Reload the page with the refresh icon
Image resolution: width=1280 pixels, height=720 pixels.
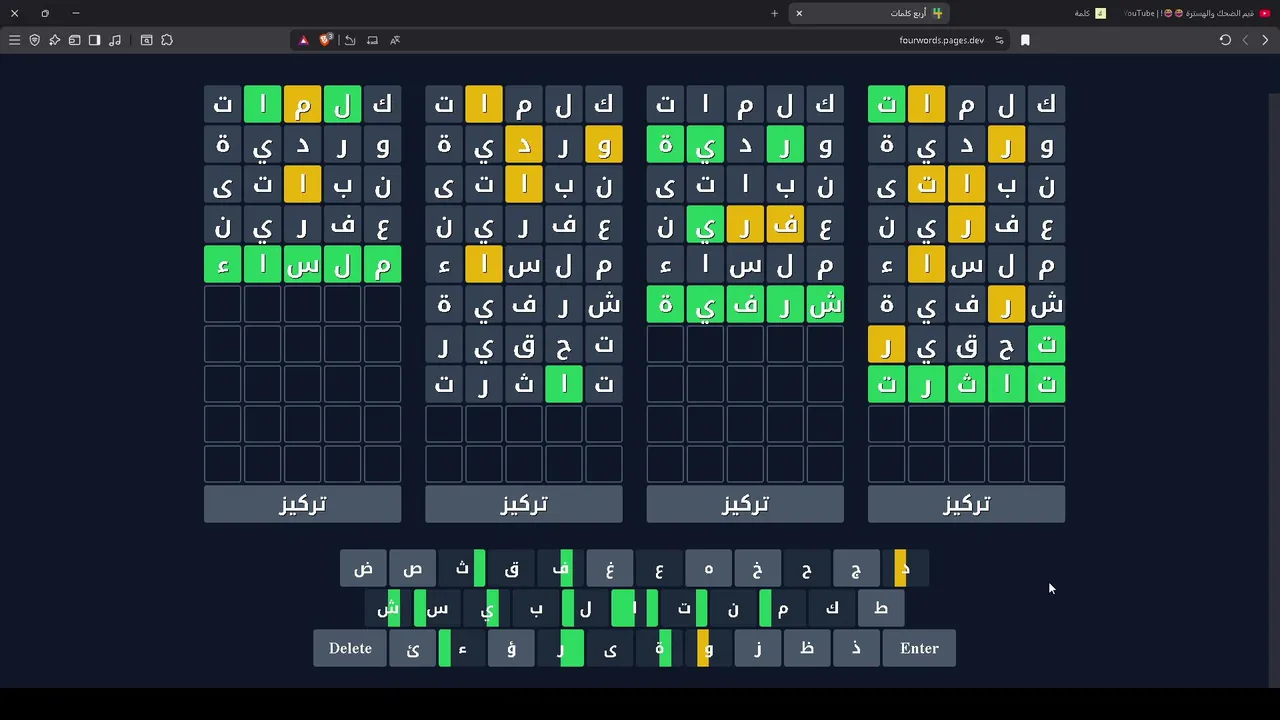[1225, 40]
